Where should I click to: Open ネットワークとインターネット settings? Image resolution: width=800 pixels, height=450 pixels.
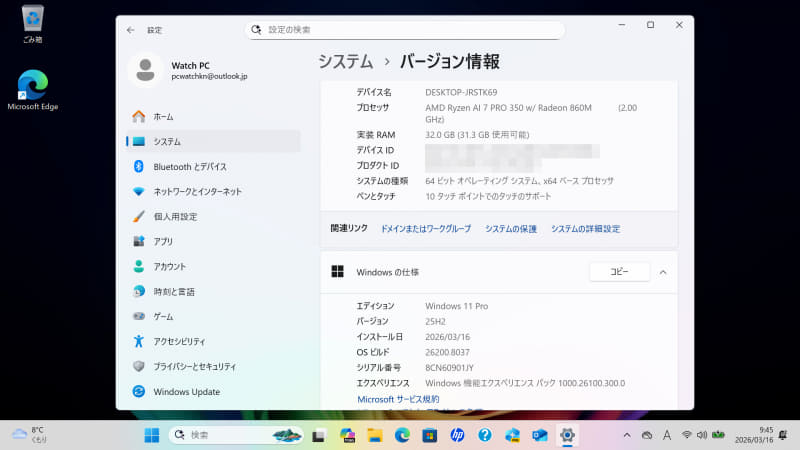pos(213,192)
